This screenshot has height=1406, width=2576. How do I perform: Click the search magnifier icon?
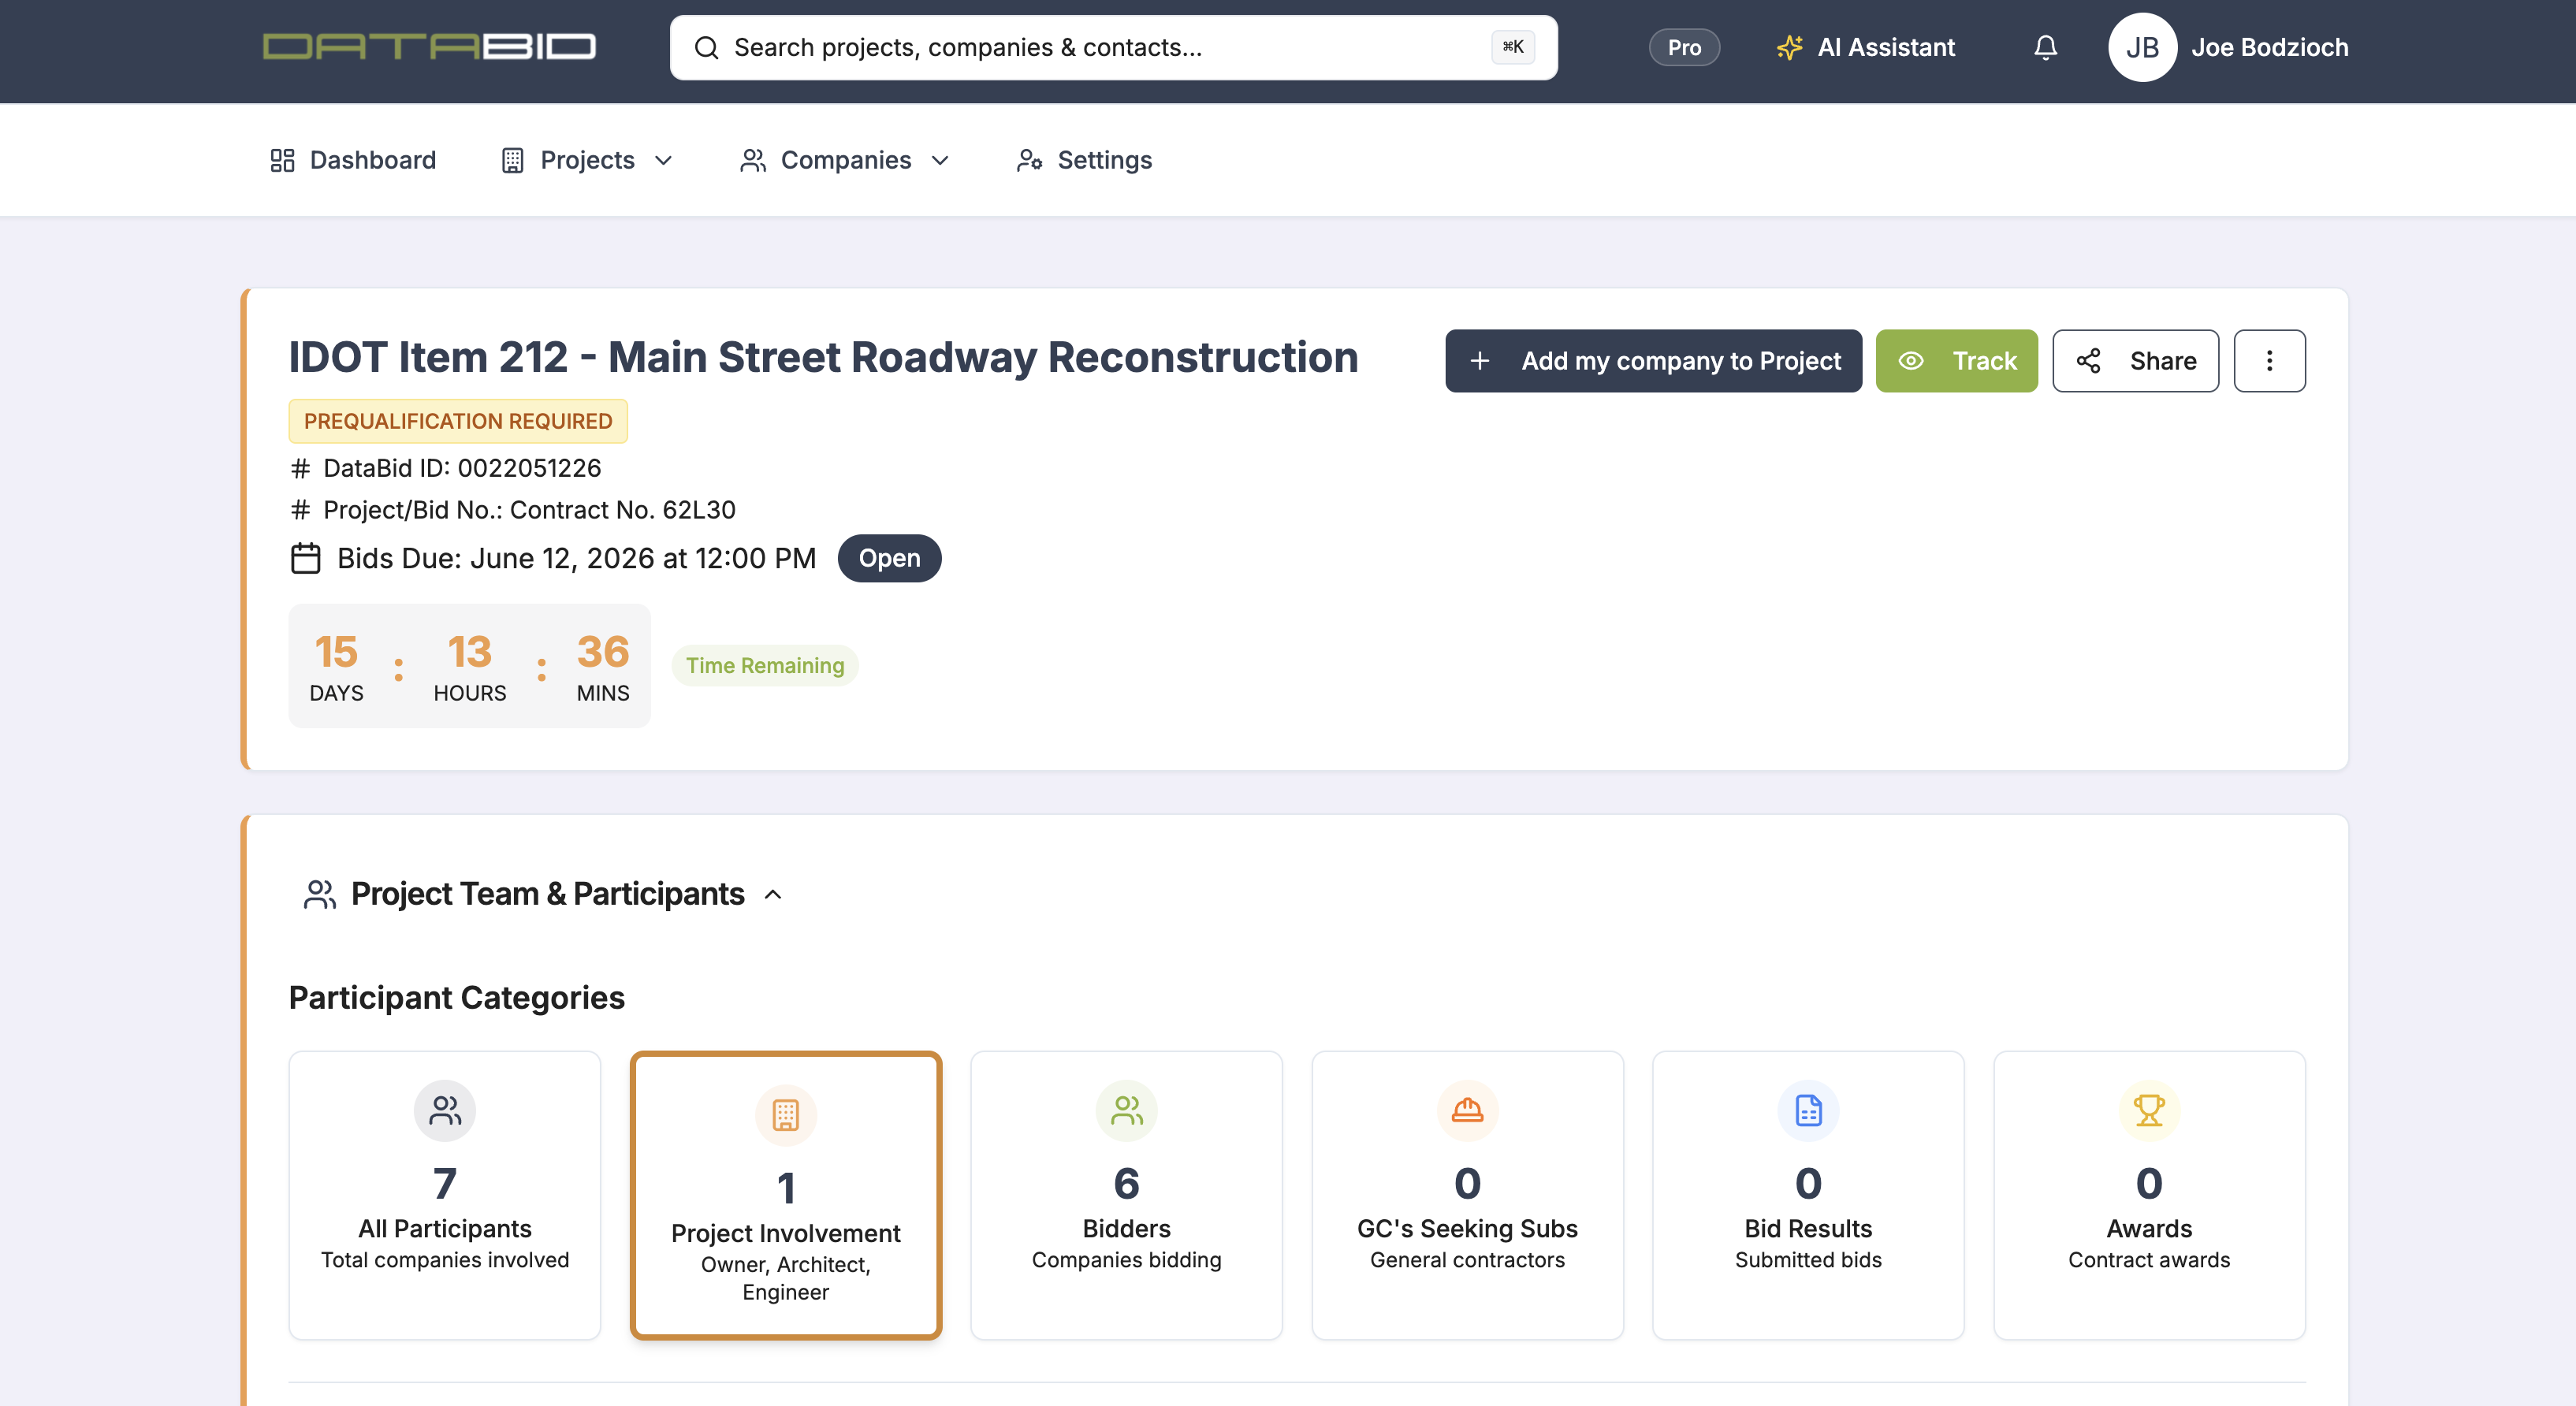click(x=706, y=48)
